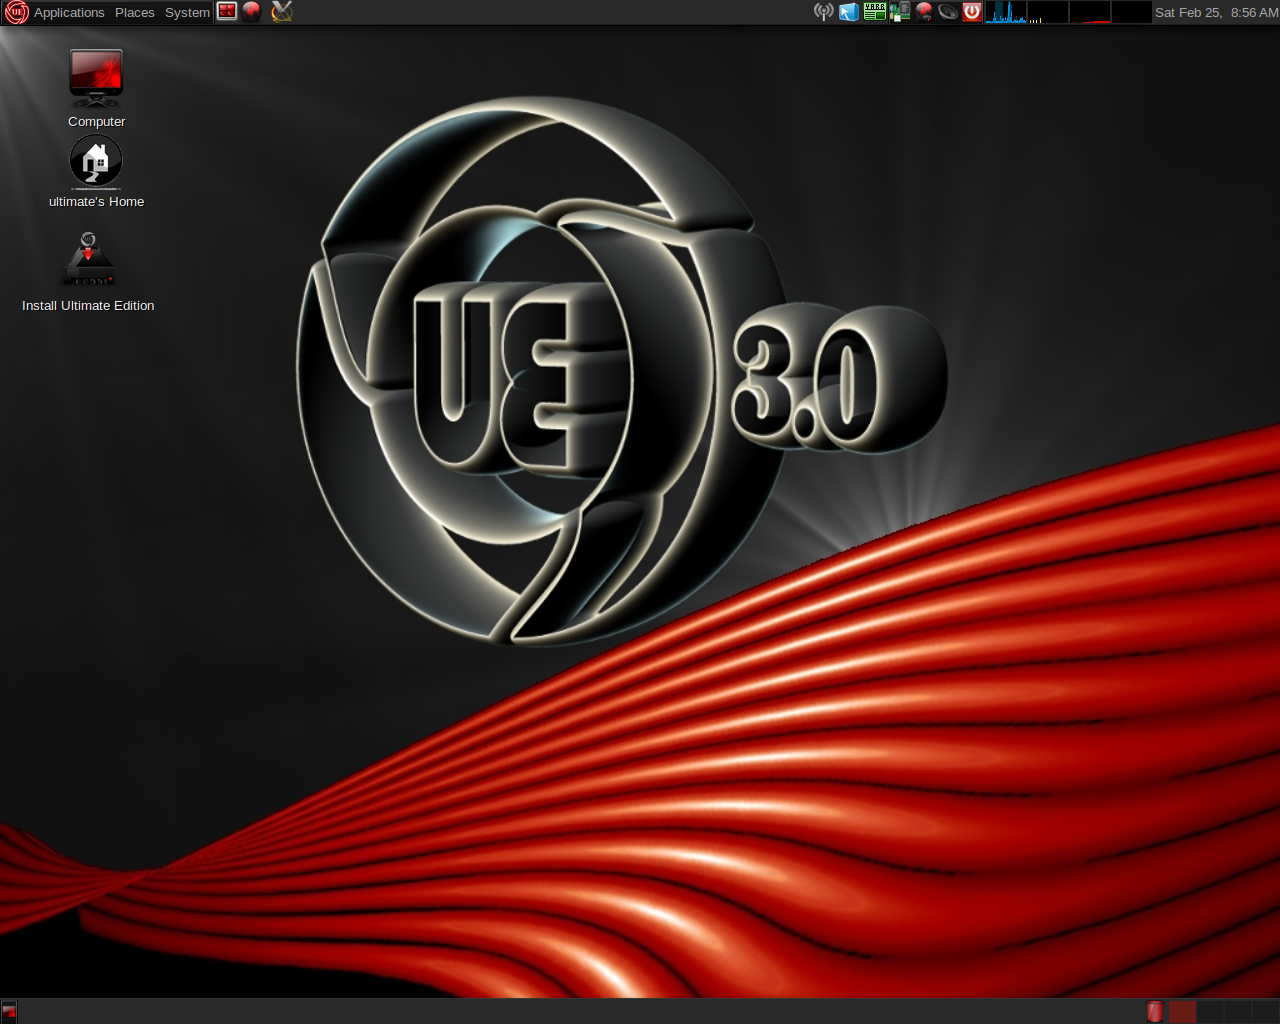Open the System menu
The width and height of the screenshot is (1280, 1024).
click(187, 12)
